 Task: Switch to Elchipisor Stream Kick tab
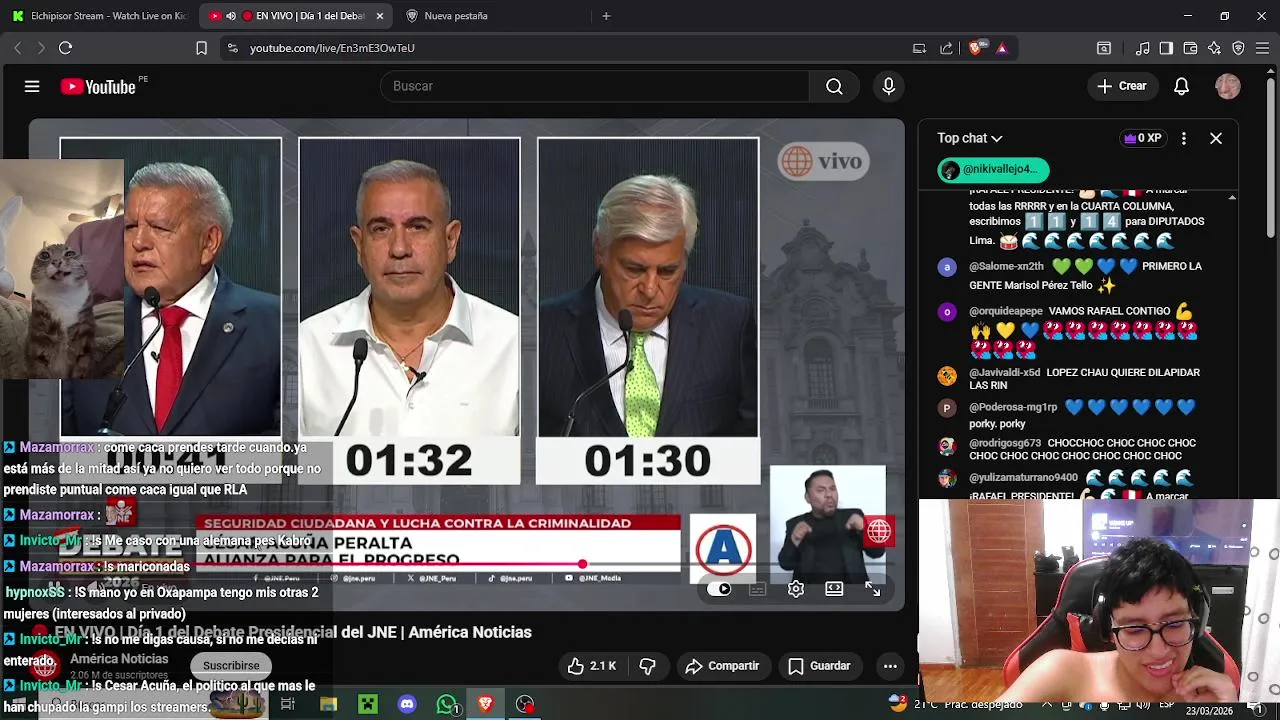click(x=100, y=16)
